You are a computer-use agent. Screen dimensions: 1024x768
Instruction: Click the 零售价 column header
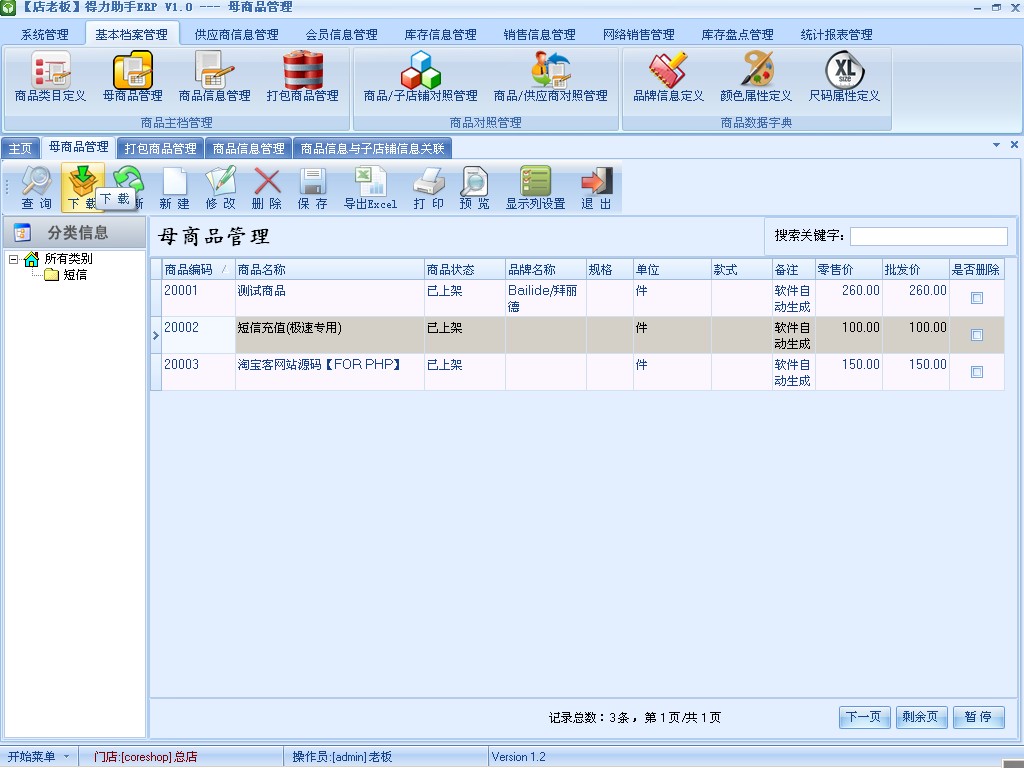point(848,270)
